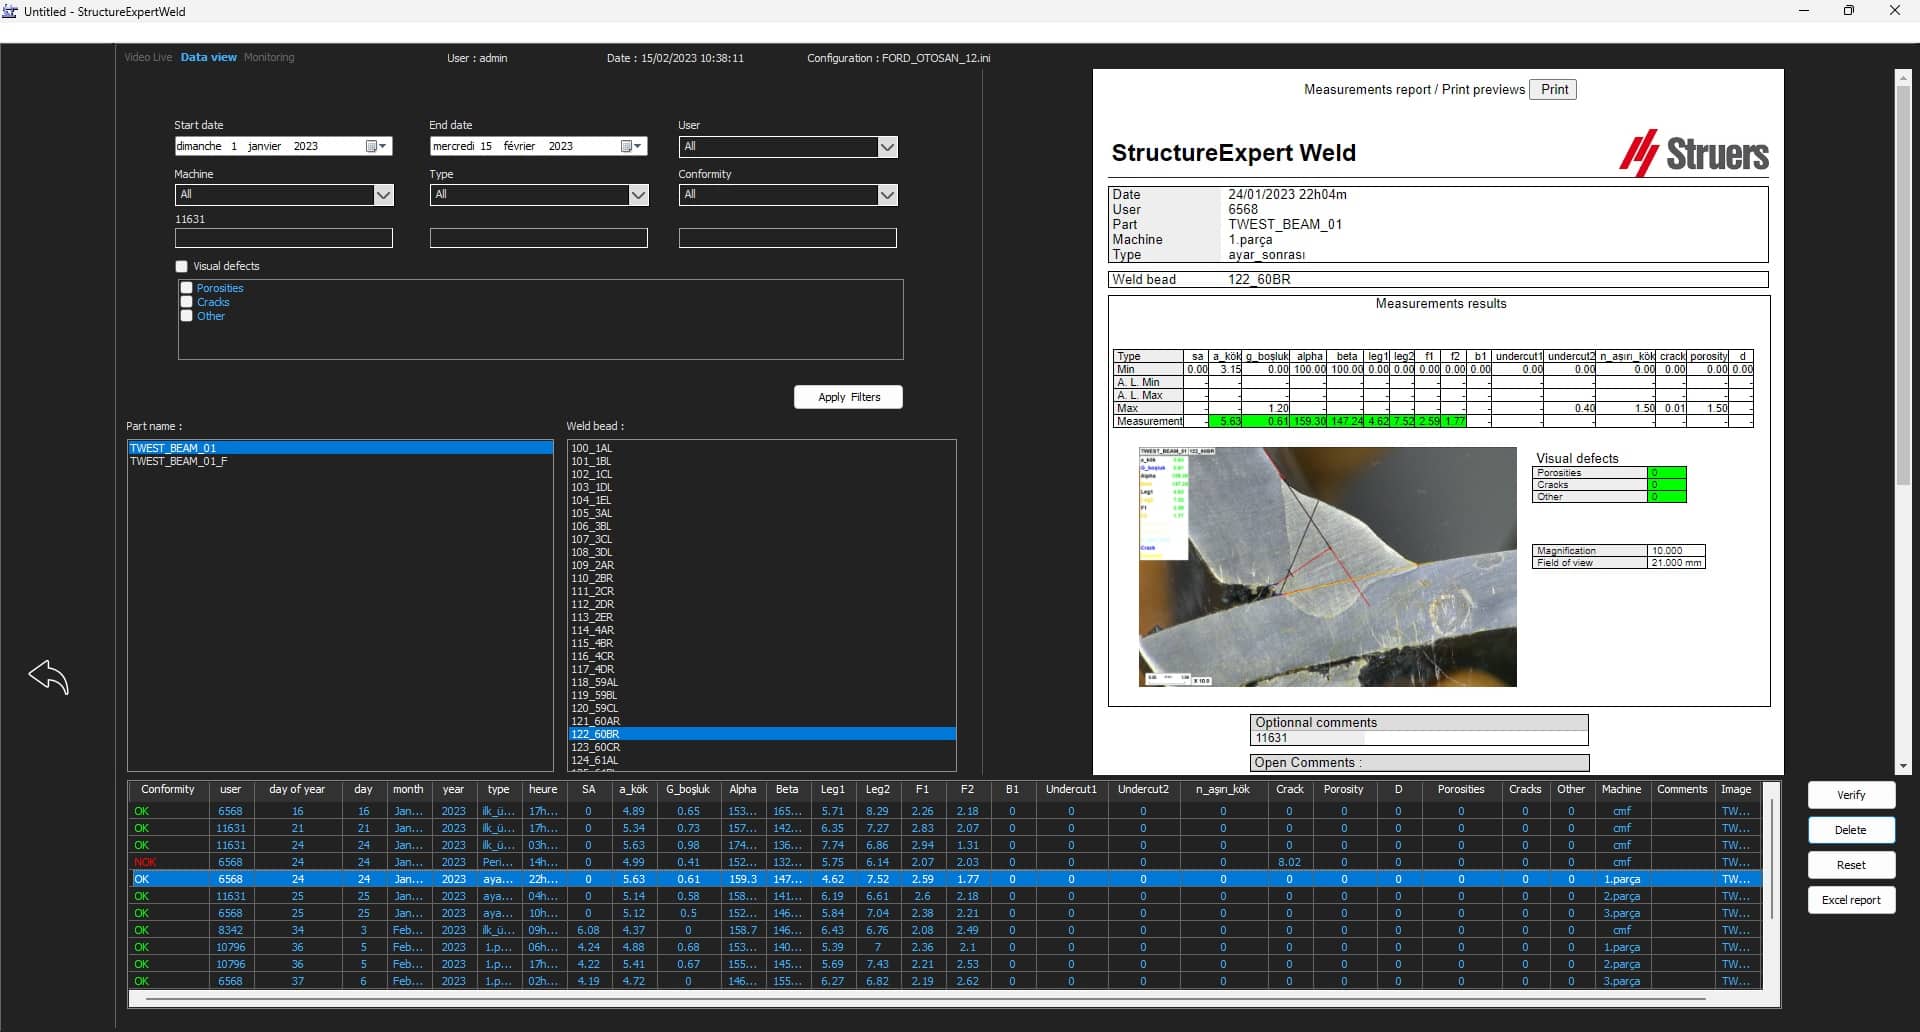
Task: Click the G_boşluk column header
Action: click(688, 790)
